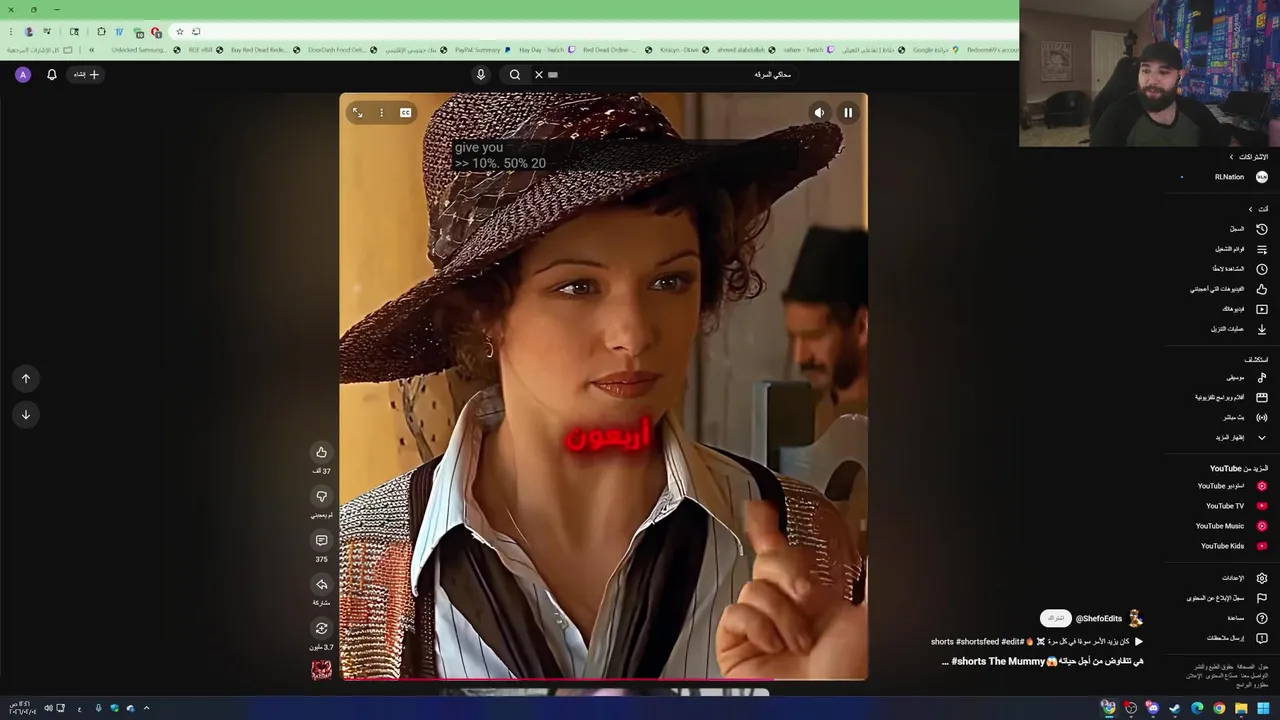Open watch History in sidebar
This screenshot has width=1280, height=720.
click(x=1222, y=229)
